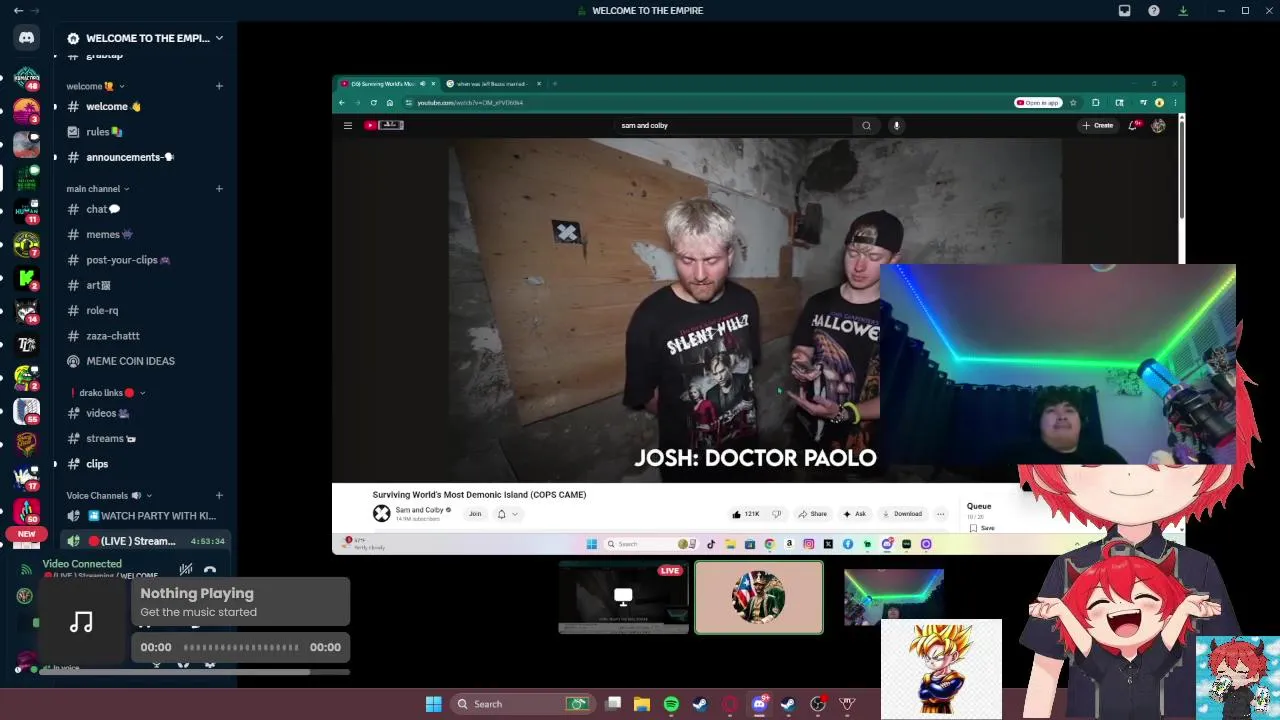Click green connection signal icon
Viewport: 1280px width, 720px height.
point(26,569)
